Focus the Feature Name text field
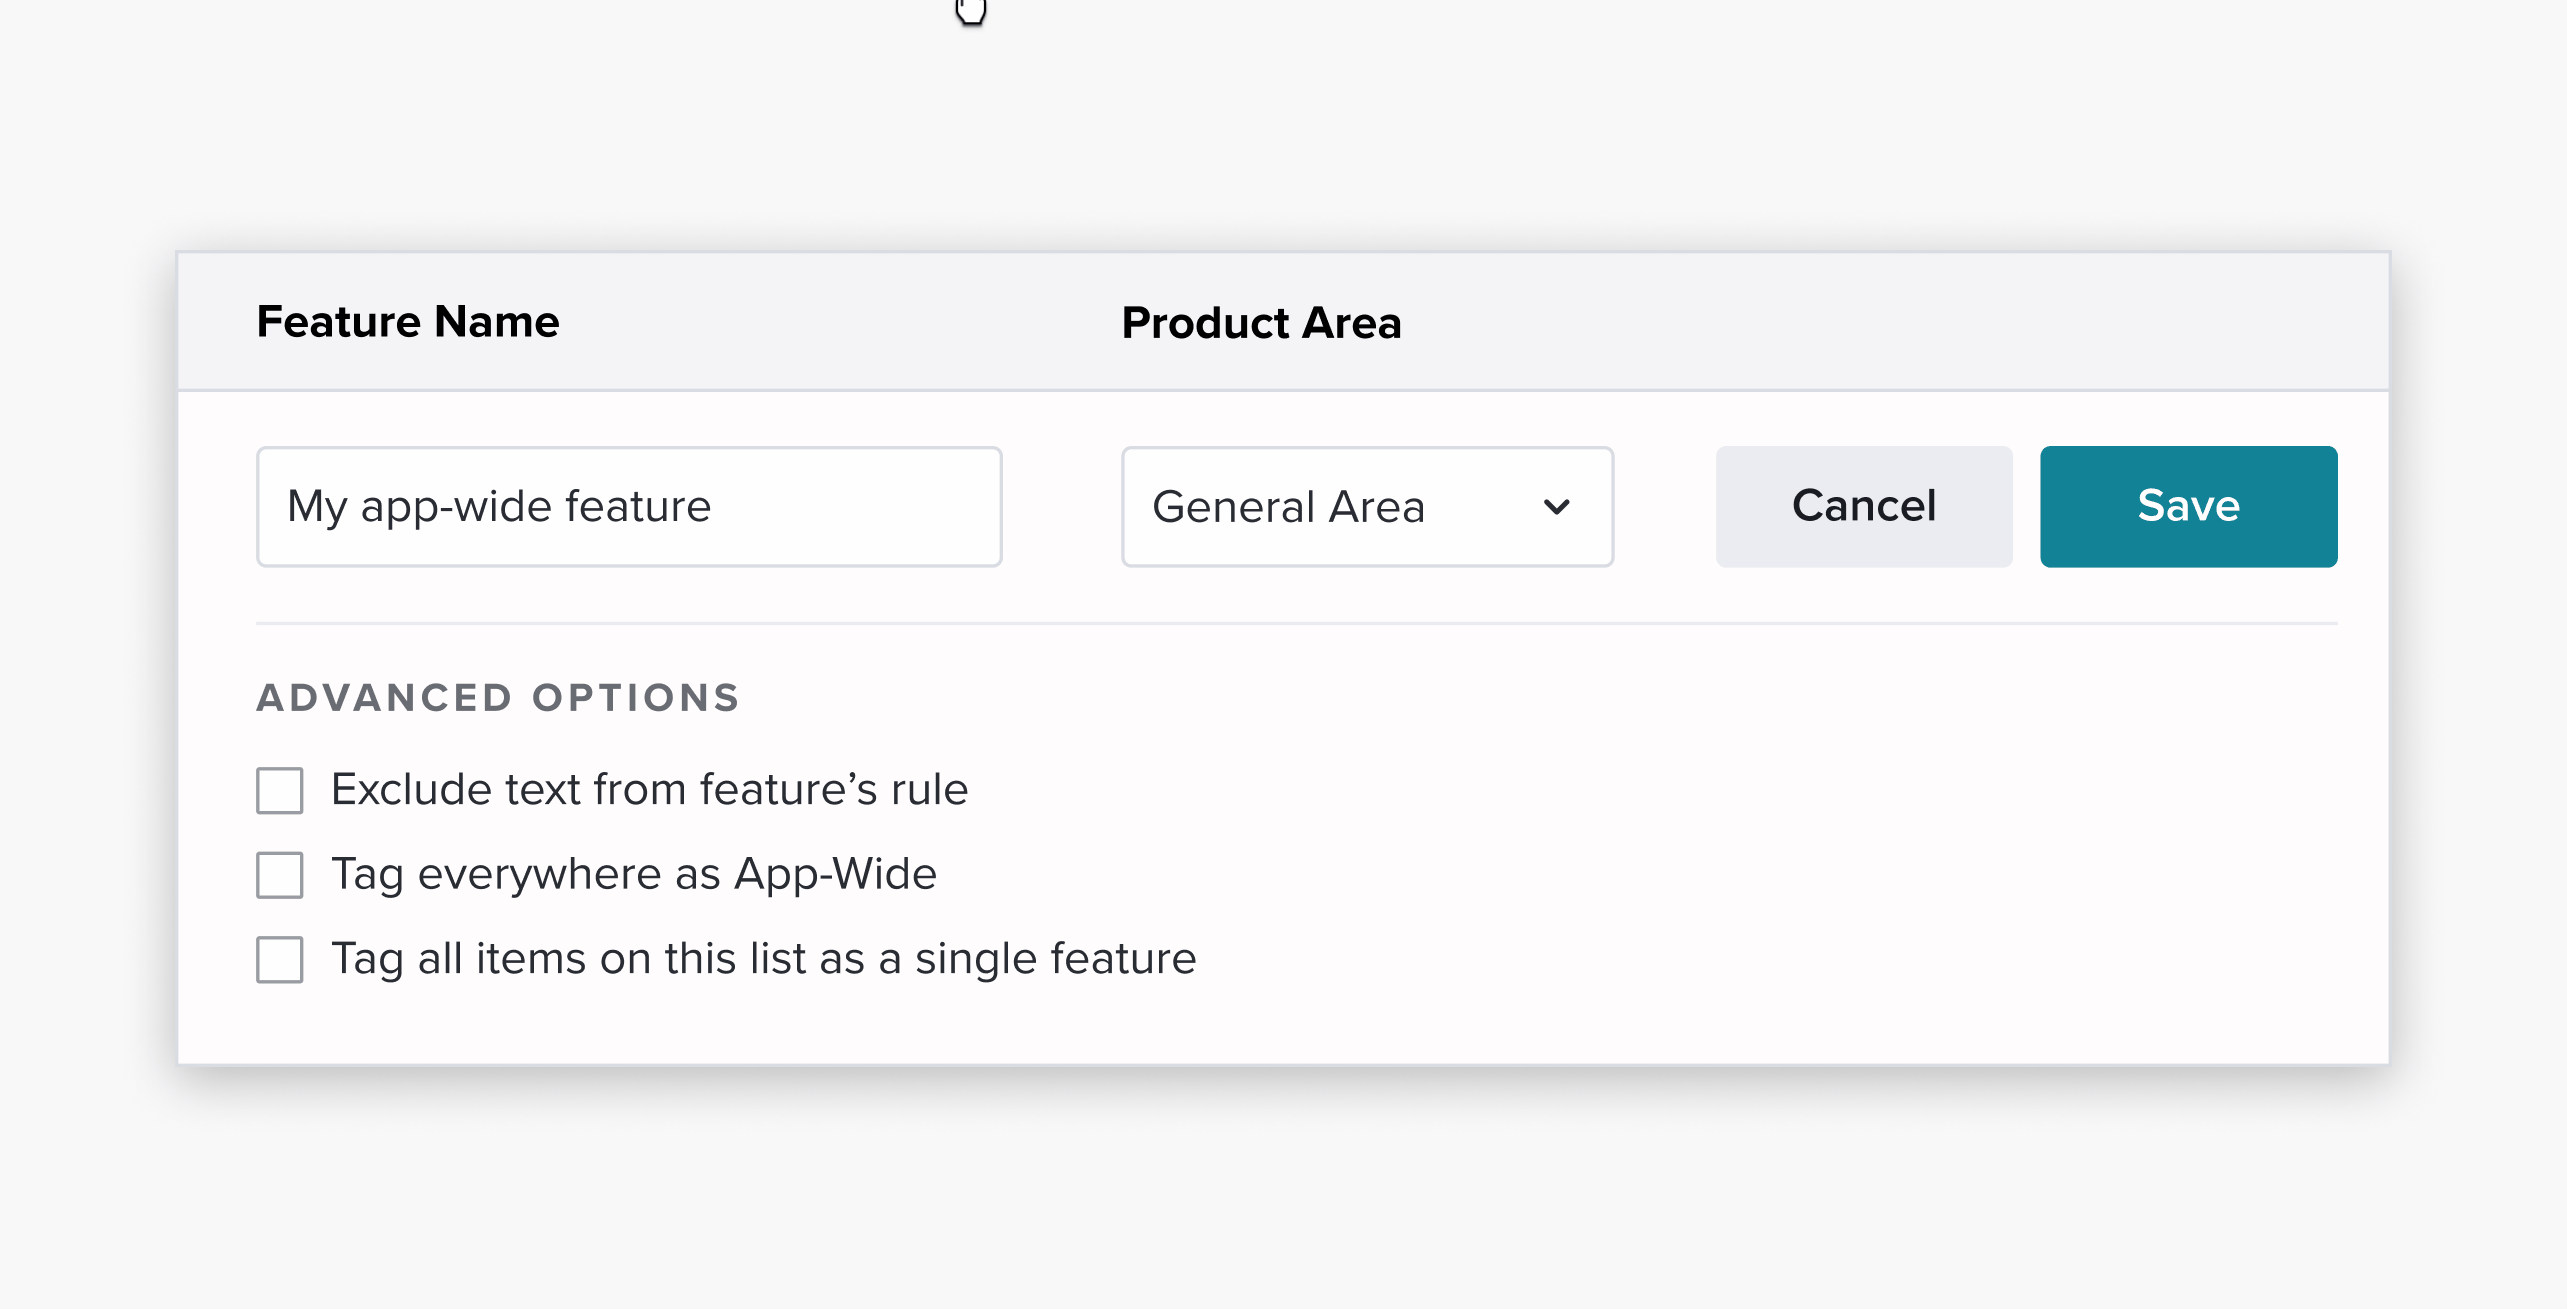The width and height of the screenshot is (2567, 1309). tap(629, 506)
